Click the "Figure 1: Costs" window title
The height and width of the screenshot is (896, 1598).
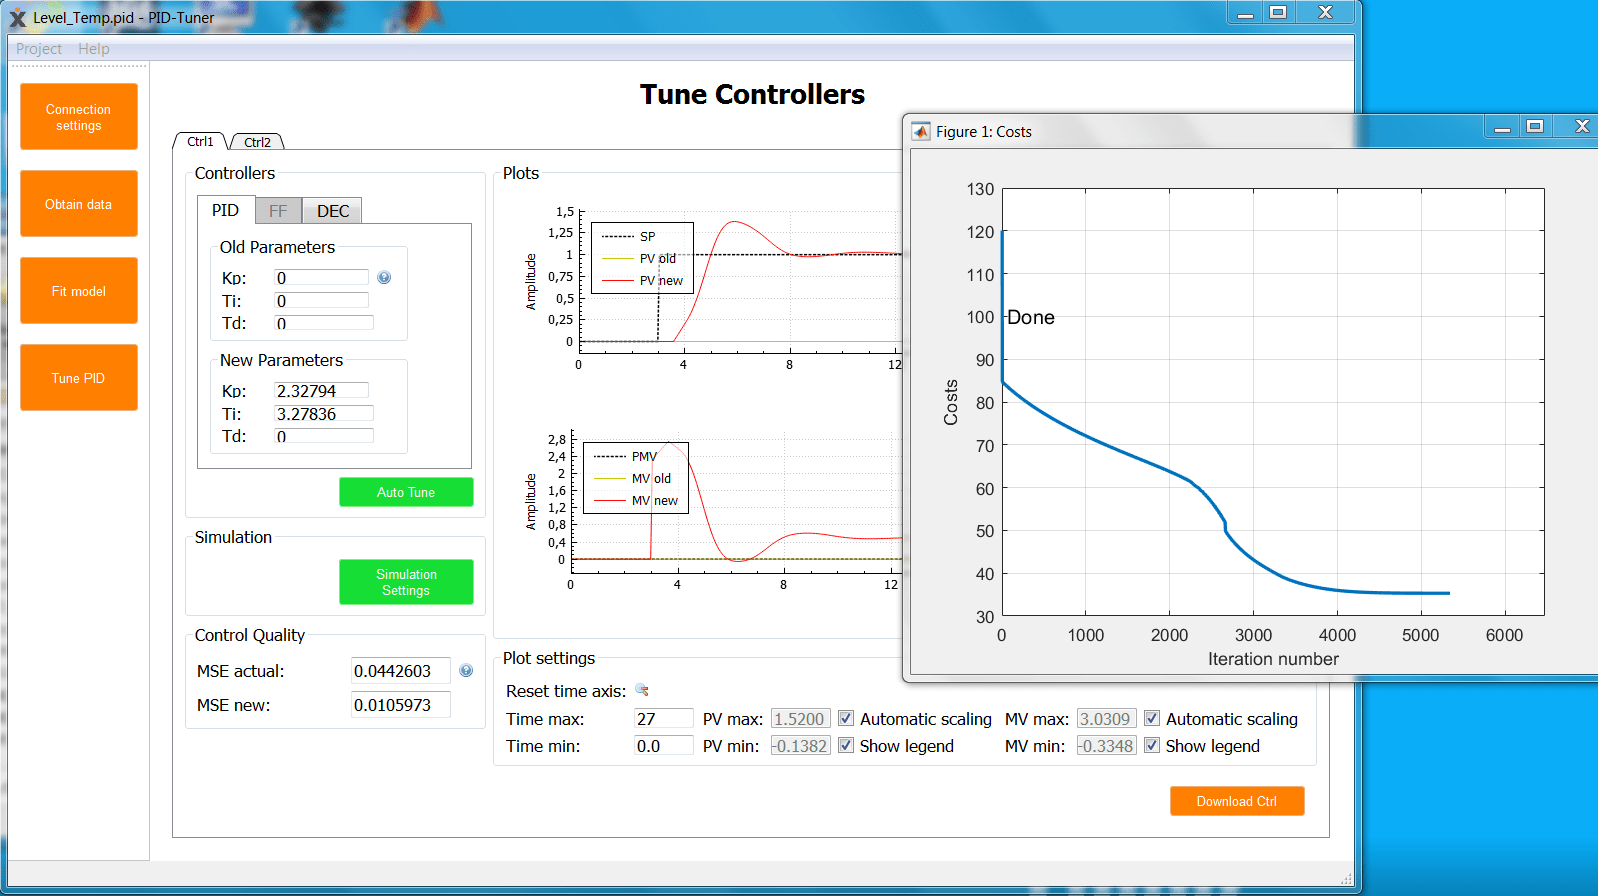click(x=984, y=132)
